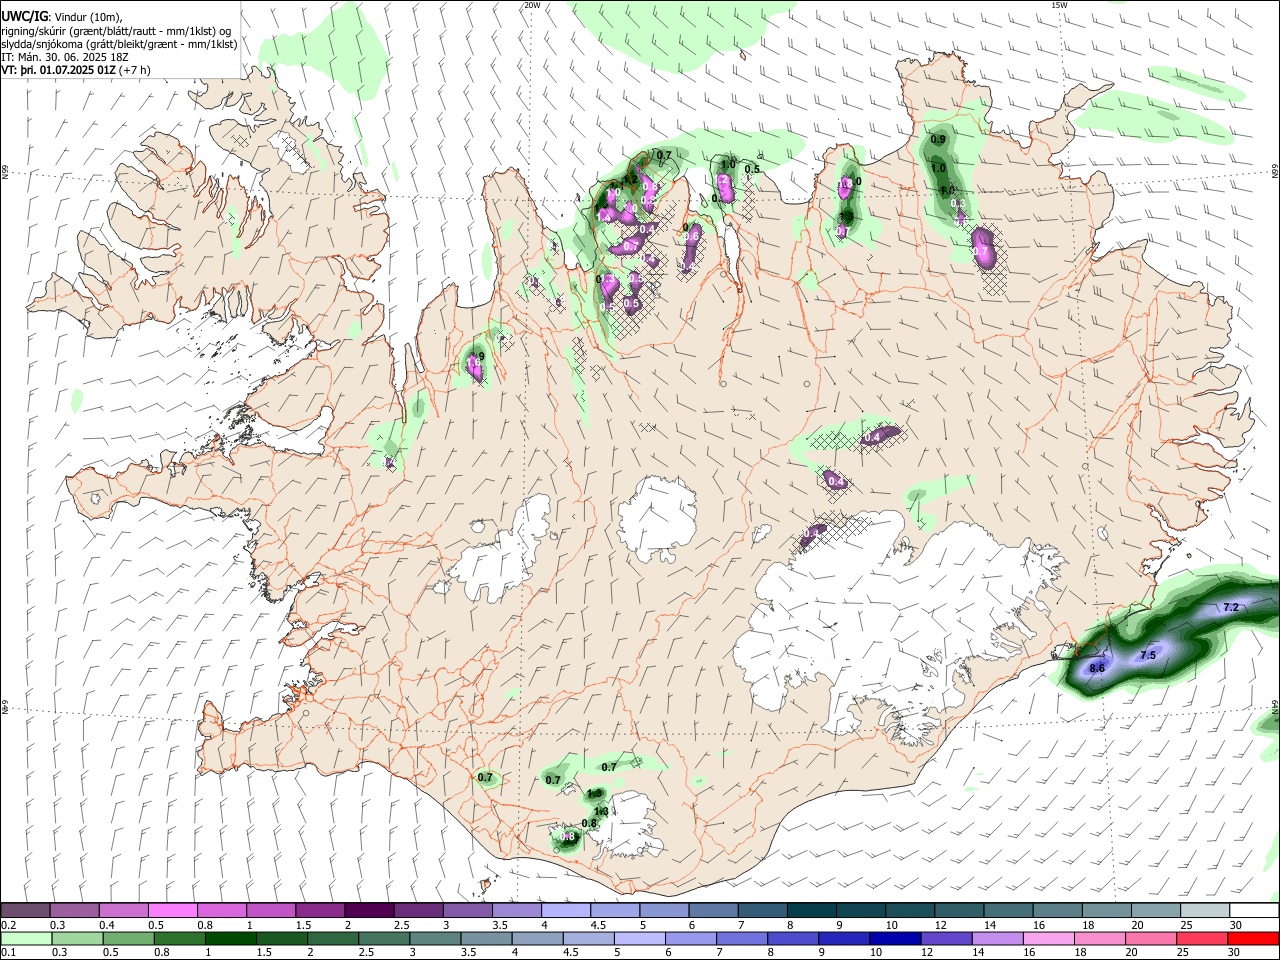Screen dimensions: 1280x960
Task: Click the dusky mauve 0.2 swatch in upper scale
Action: tap(25, 910)
